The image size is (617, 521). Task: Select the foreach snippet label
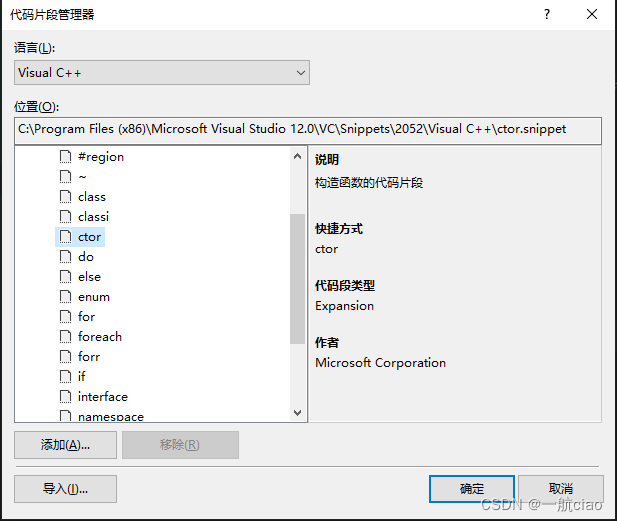(100, 337)
